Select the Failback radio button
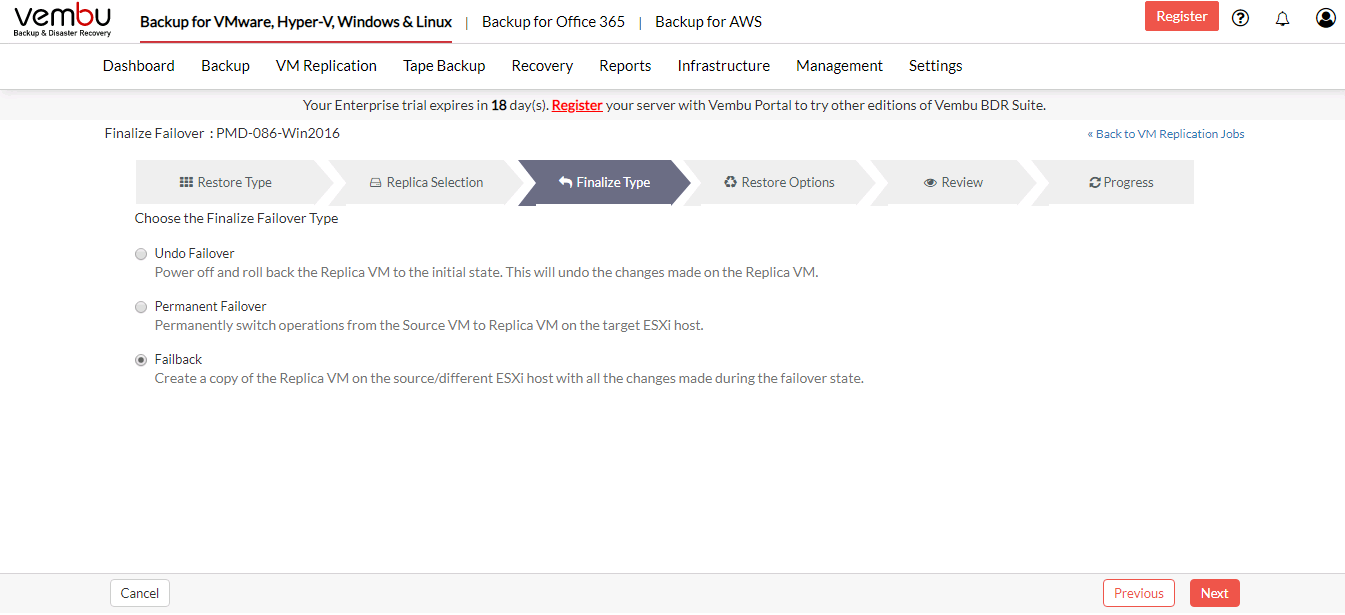1345x615 pixels. point(141,360)
